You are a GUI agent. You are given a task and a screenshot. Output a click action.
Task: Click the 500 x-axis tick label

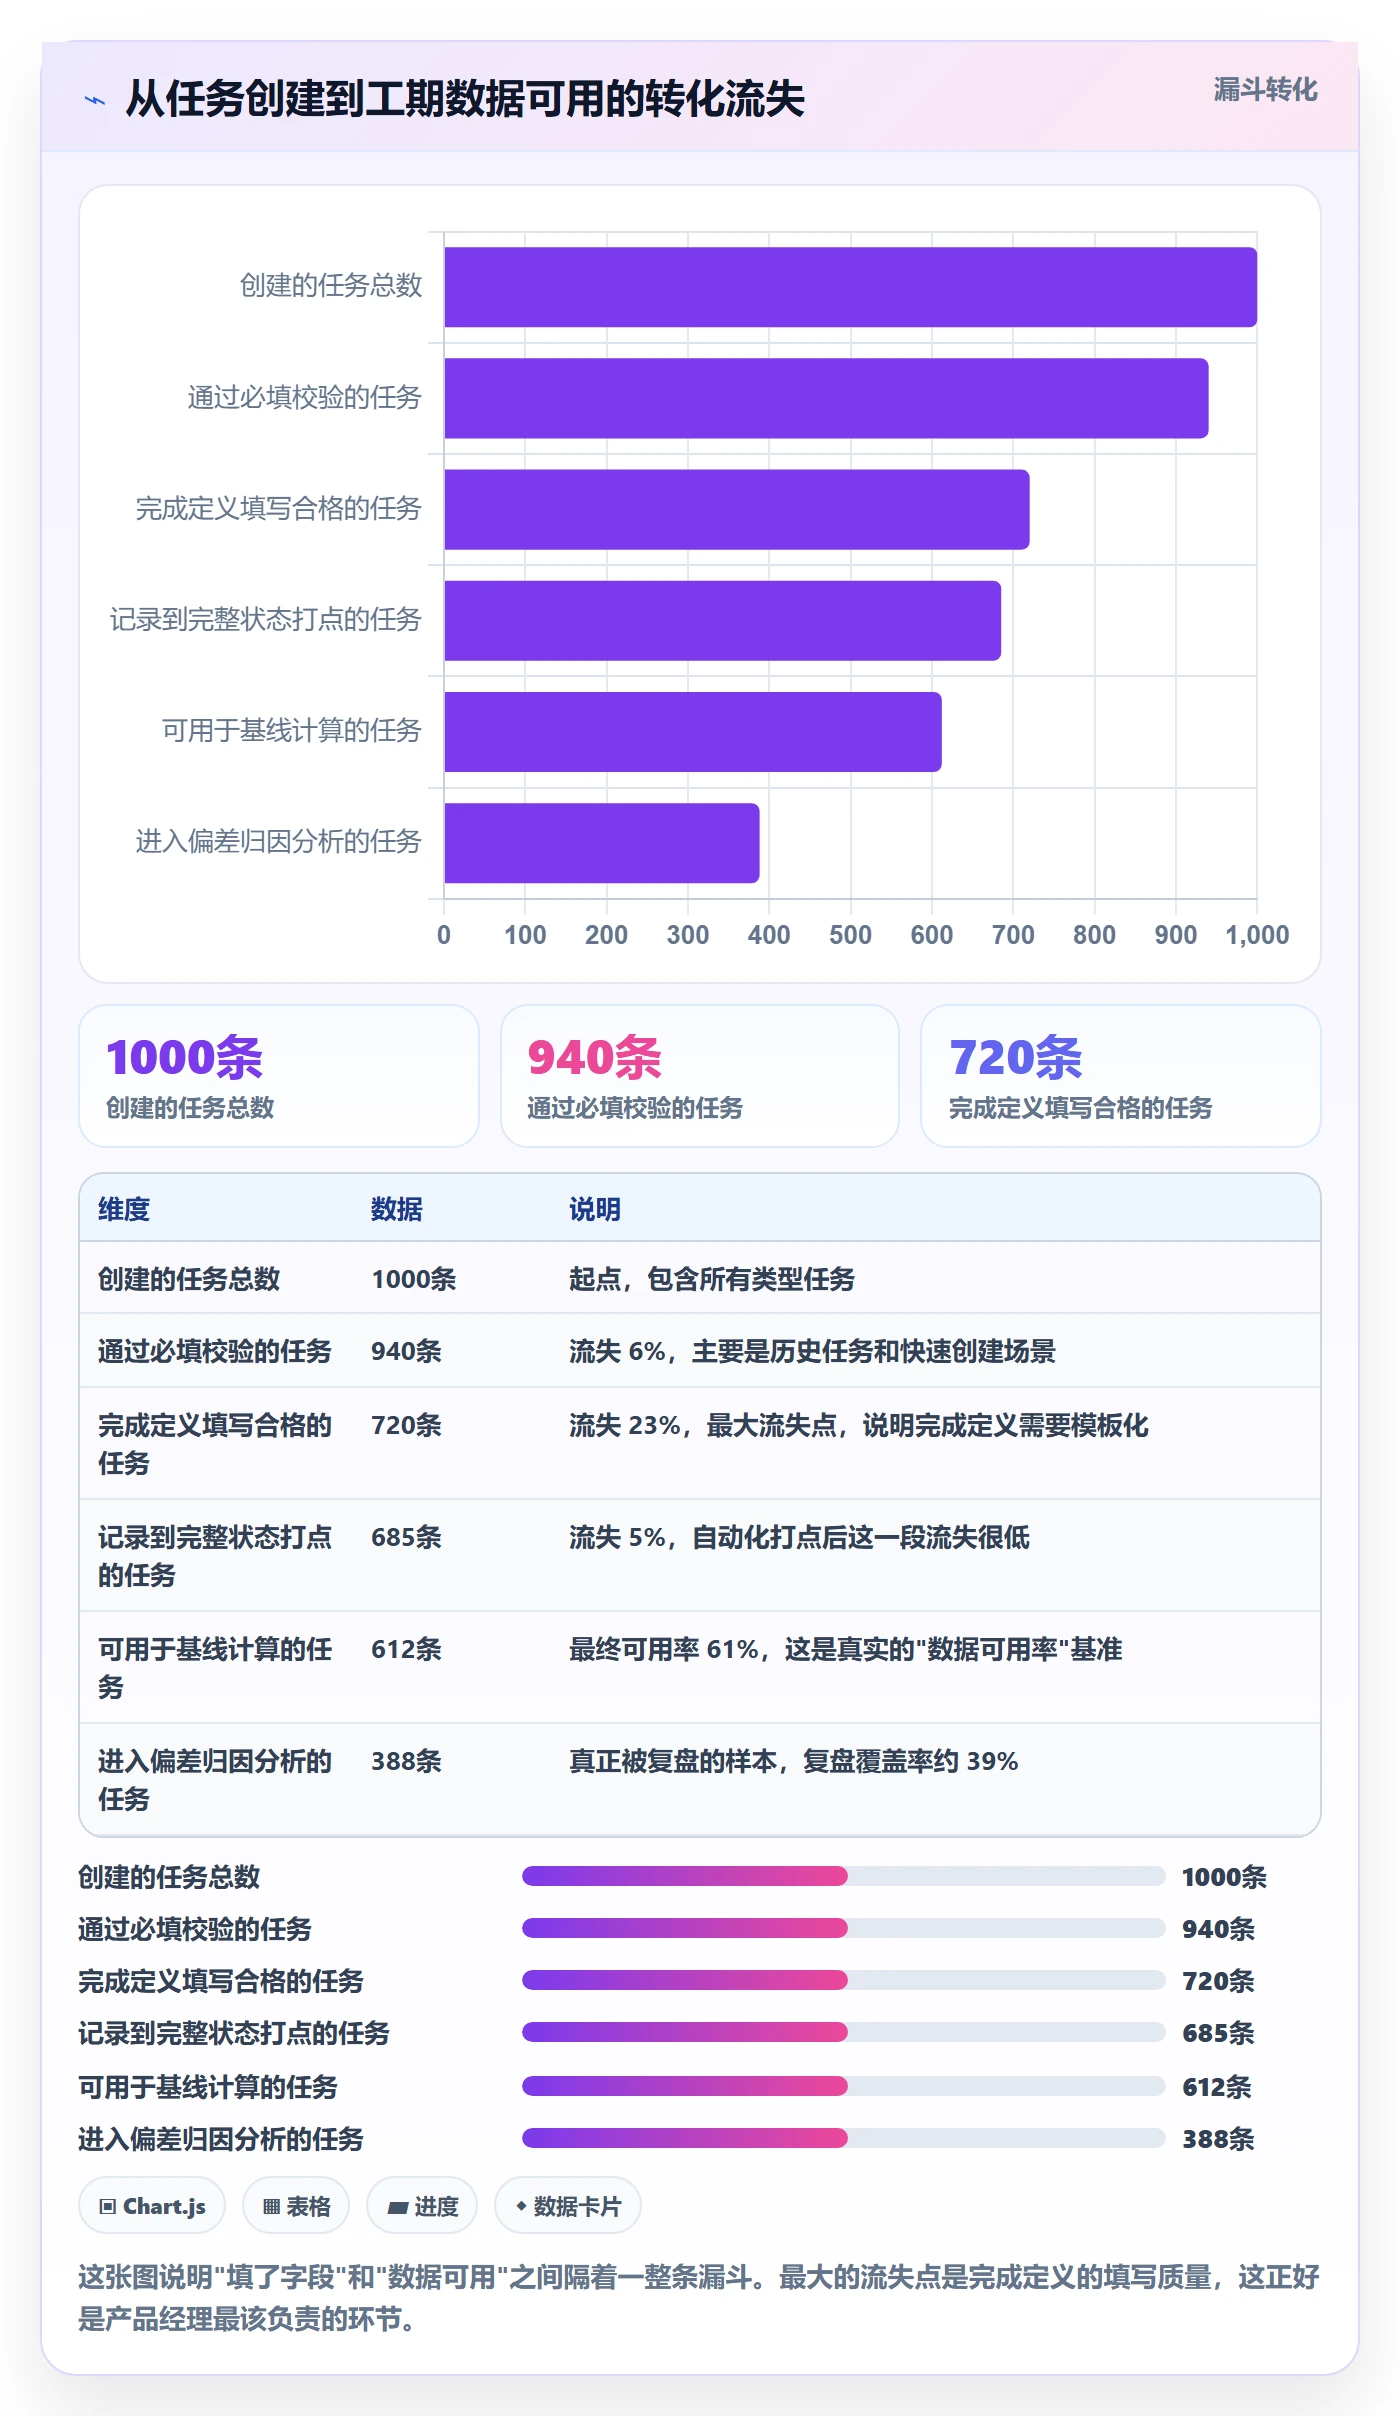pyautogui.click(x=850, y=935)
